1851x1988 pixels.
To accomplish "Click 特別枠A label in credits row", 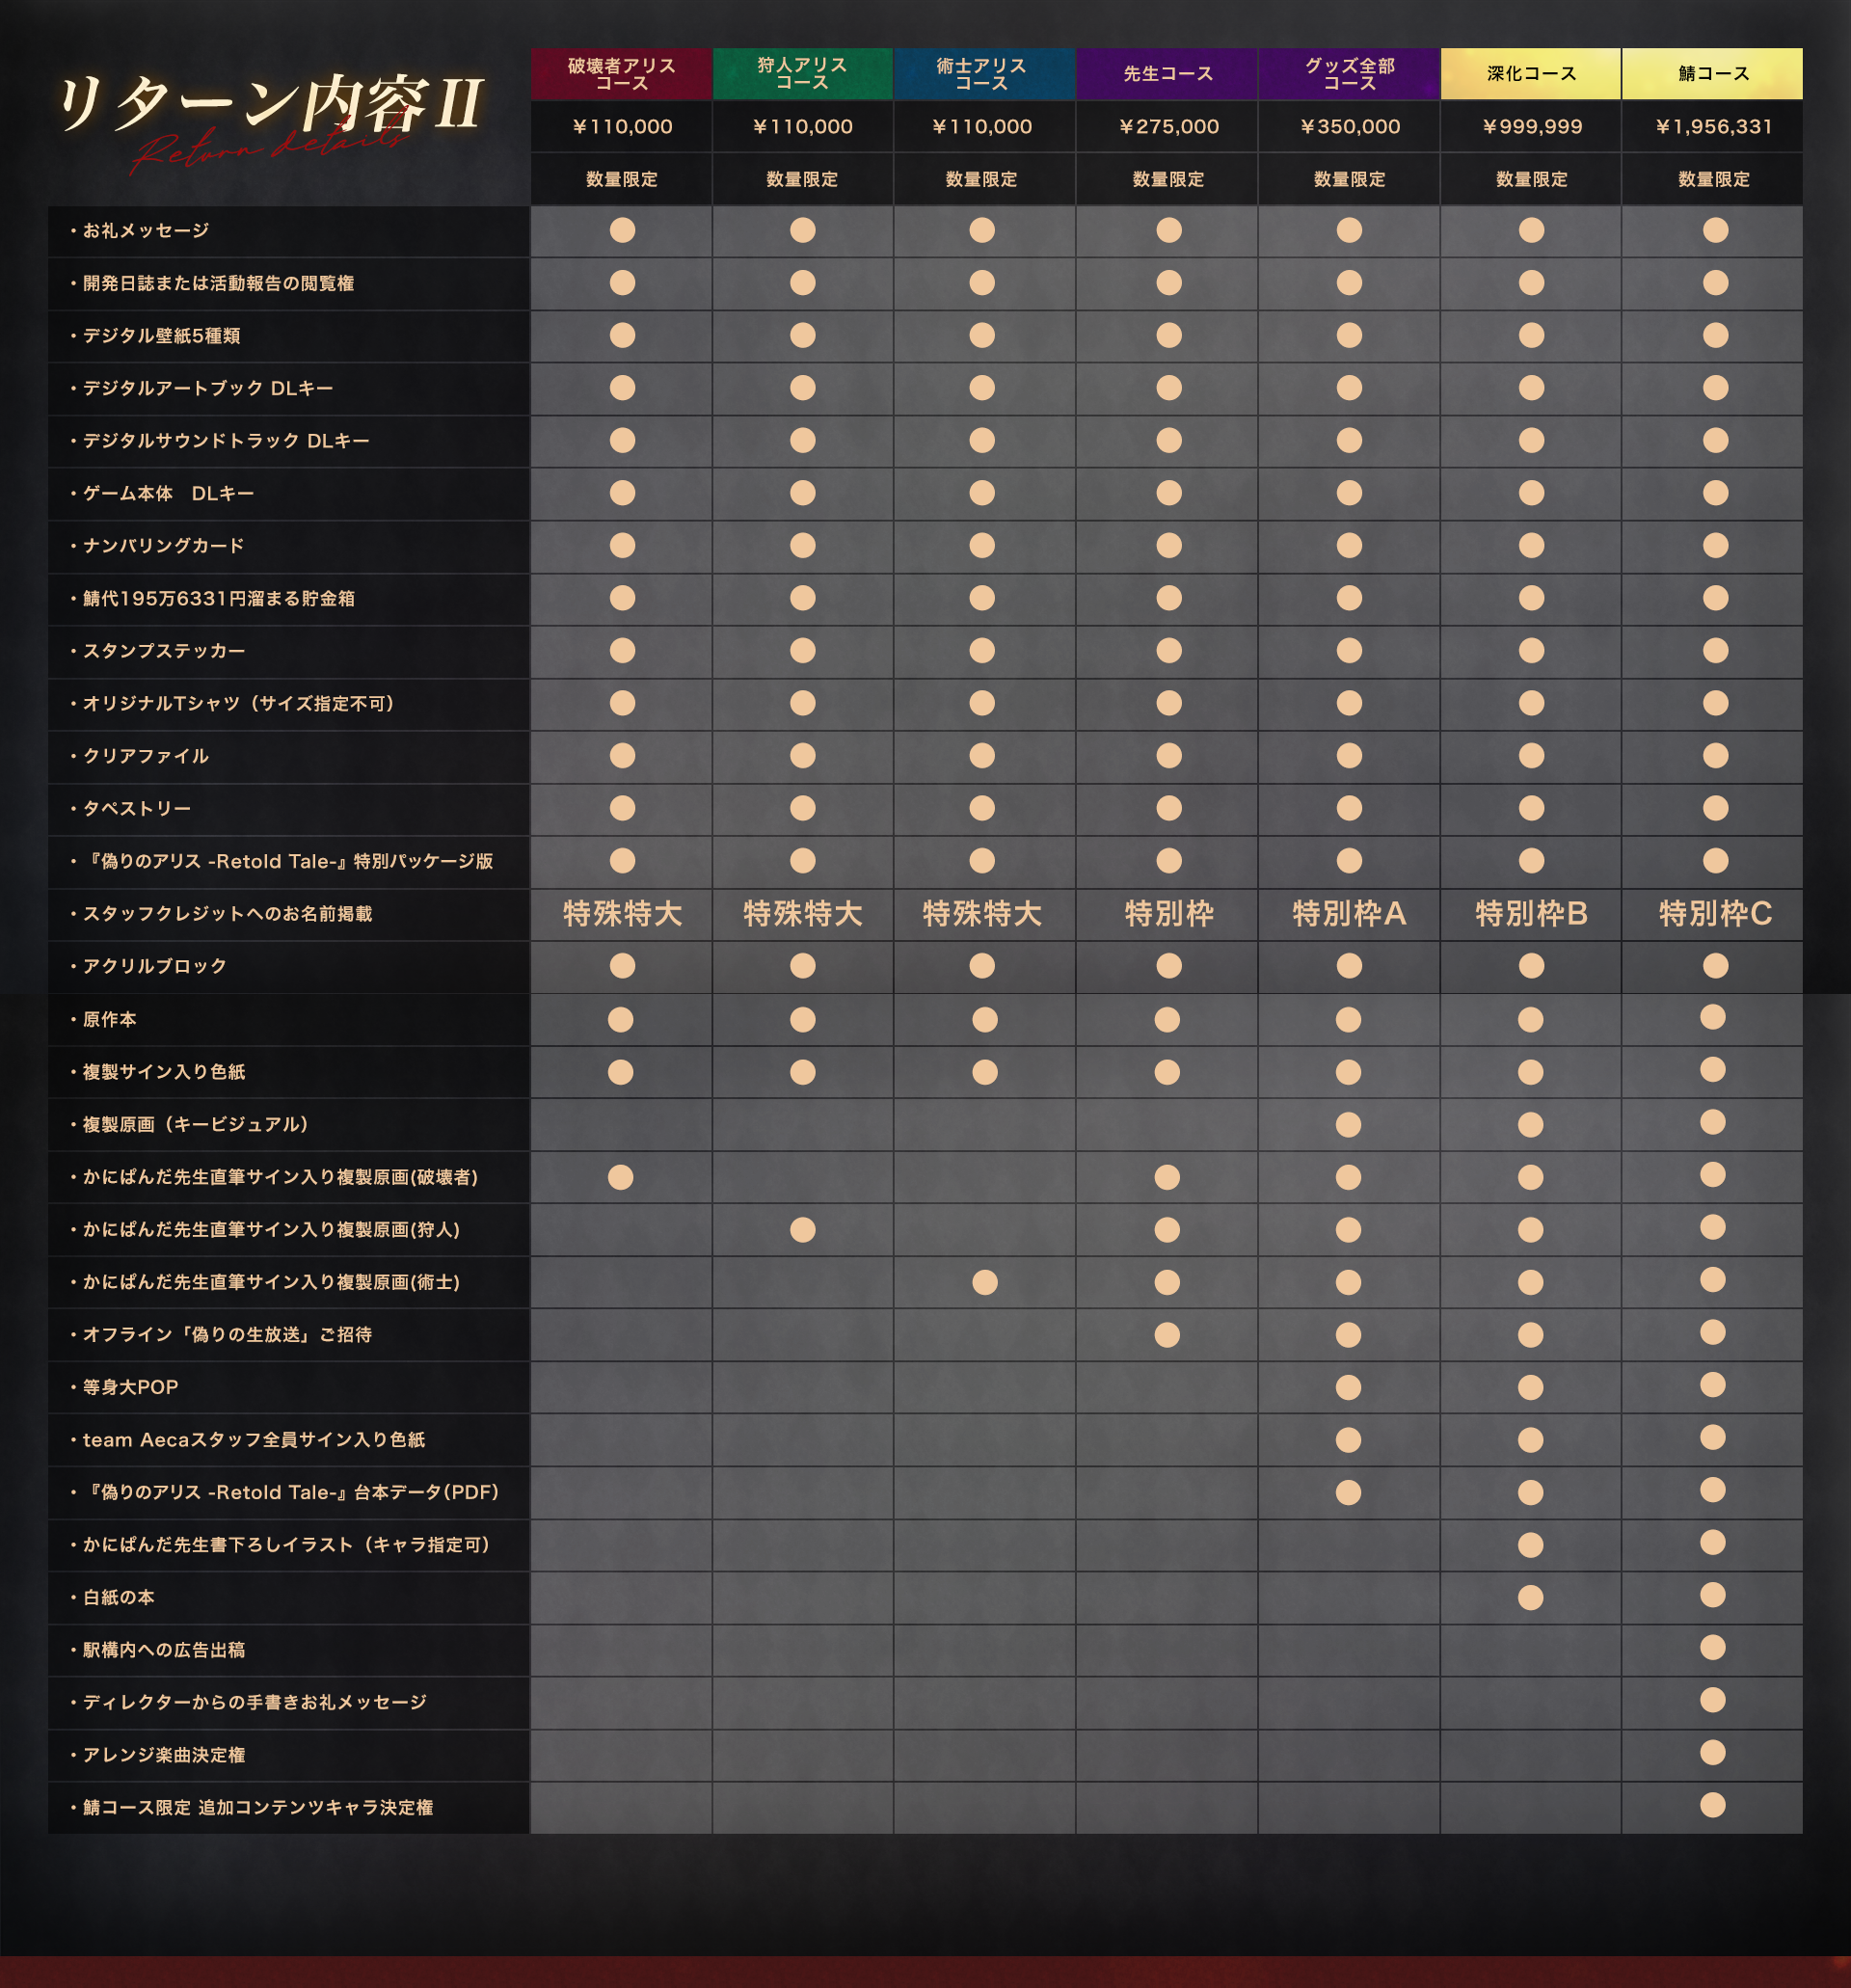I will pyautogui.click(x=1349, y=913).
